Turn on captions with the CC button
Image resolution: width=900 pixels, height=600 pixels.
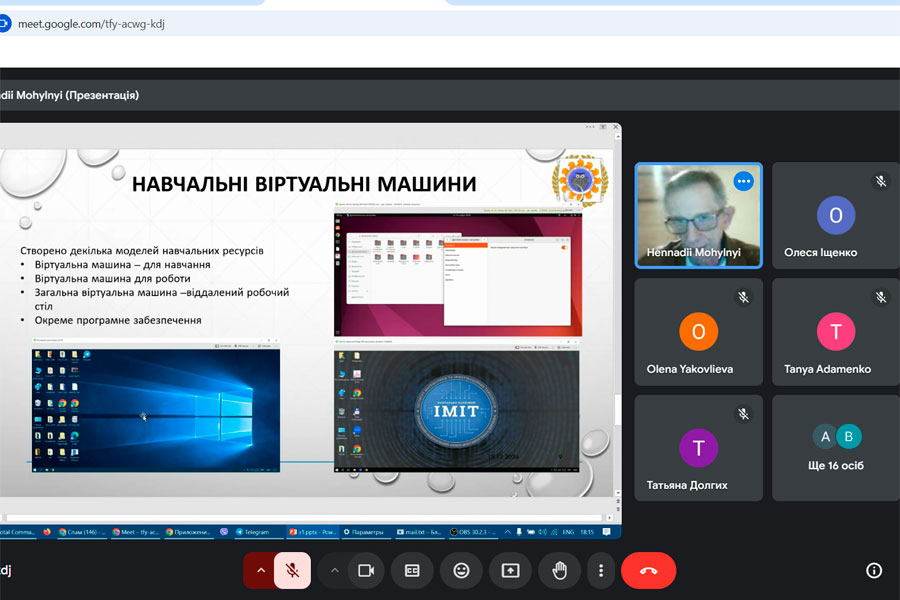pyautogui.click(x=412, y=570)
